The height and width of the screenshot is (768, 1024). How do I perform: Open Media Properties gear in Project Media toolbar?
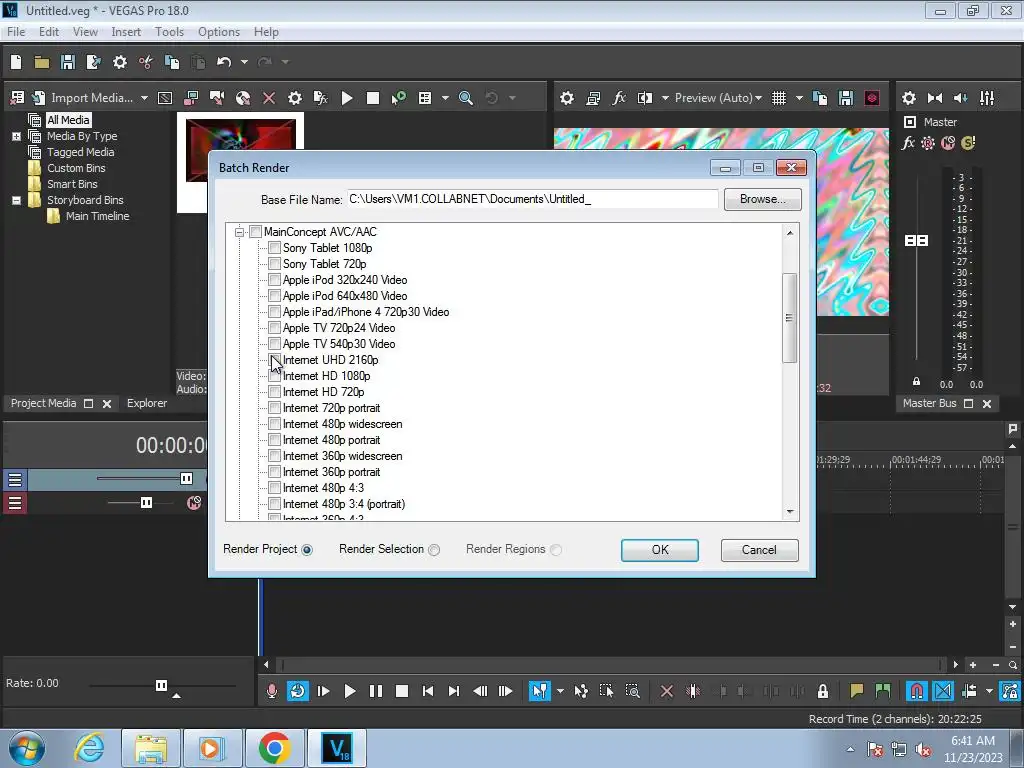[295, 98]
